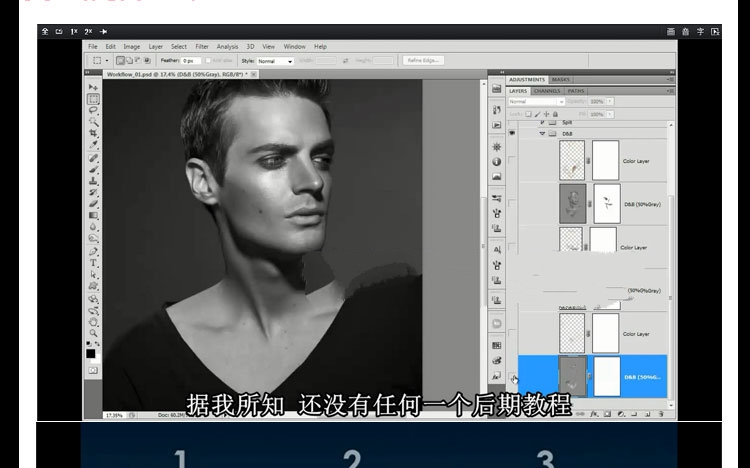Select the 3D Rotate tool
This screenshot has height=468, width=750.
tap(93, 299)
